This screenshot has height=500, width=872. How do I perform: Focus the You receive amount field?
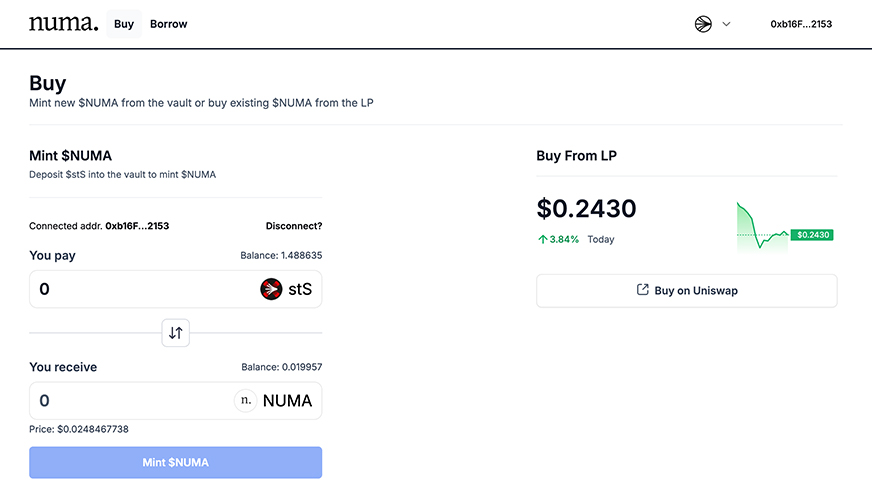click(x=130, y=401)
